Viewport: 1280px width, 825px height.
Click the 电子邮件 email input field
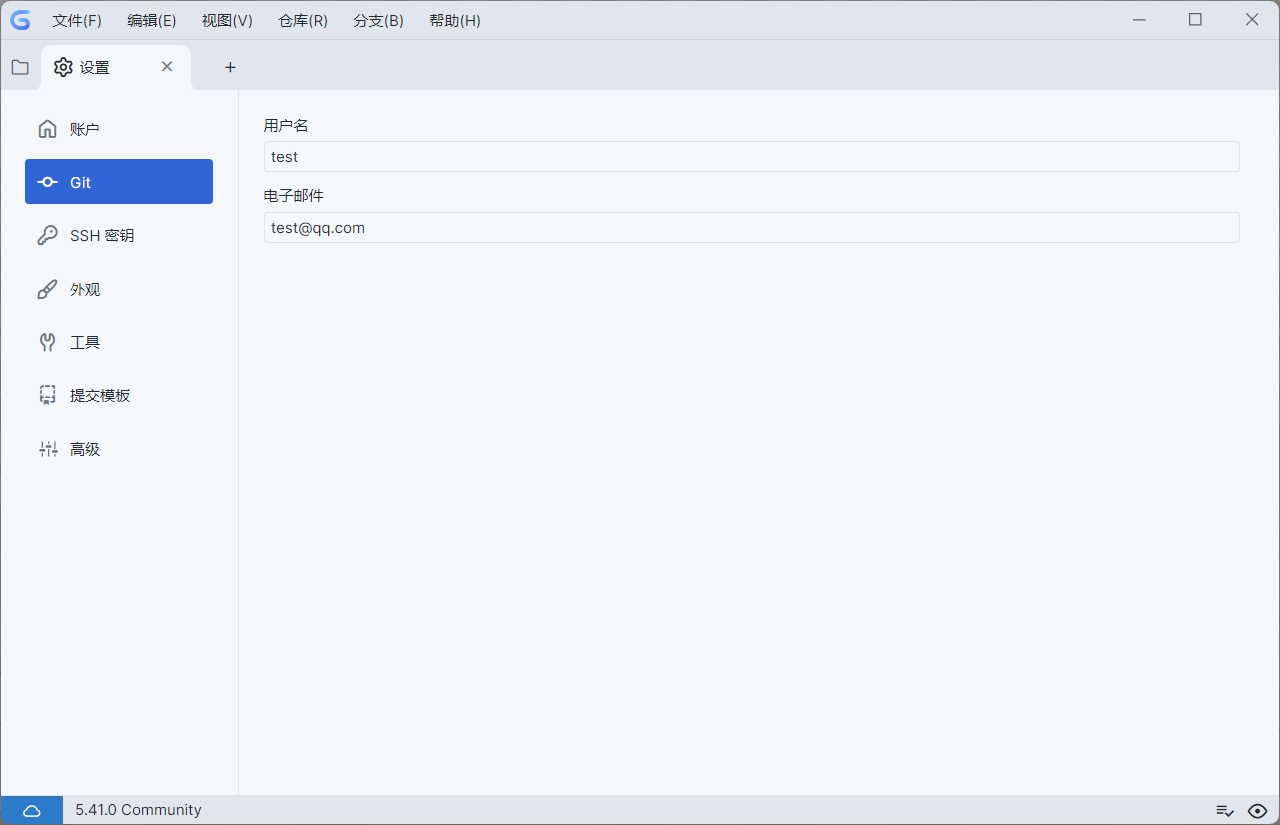pos(750,227)
